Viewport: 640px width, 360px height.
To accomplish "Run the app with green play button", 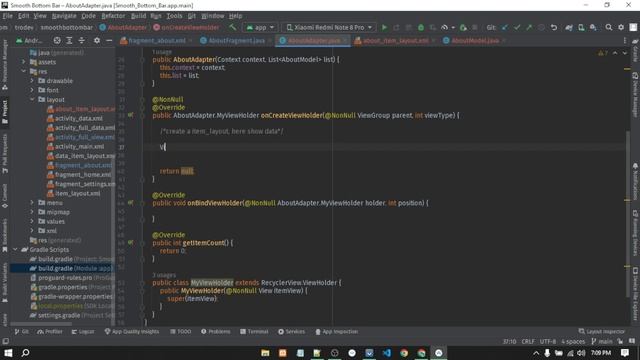I will coord(384,27).
